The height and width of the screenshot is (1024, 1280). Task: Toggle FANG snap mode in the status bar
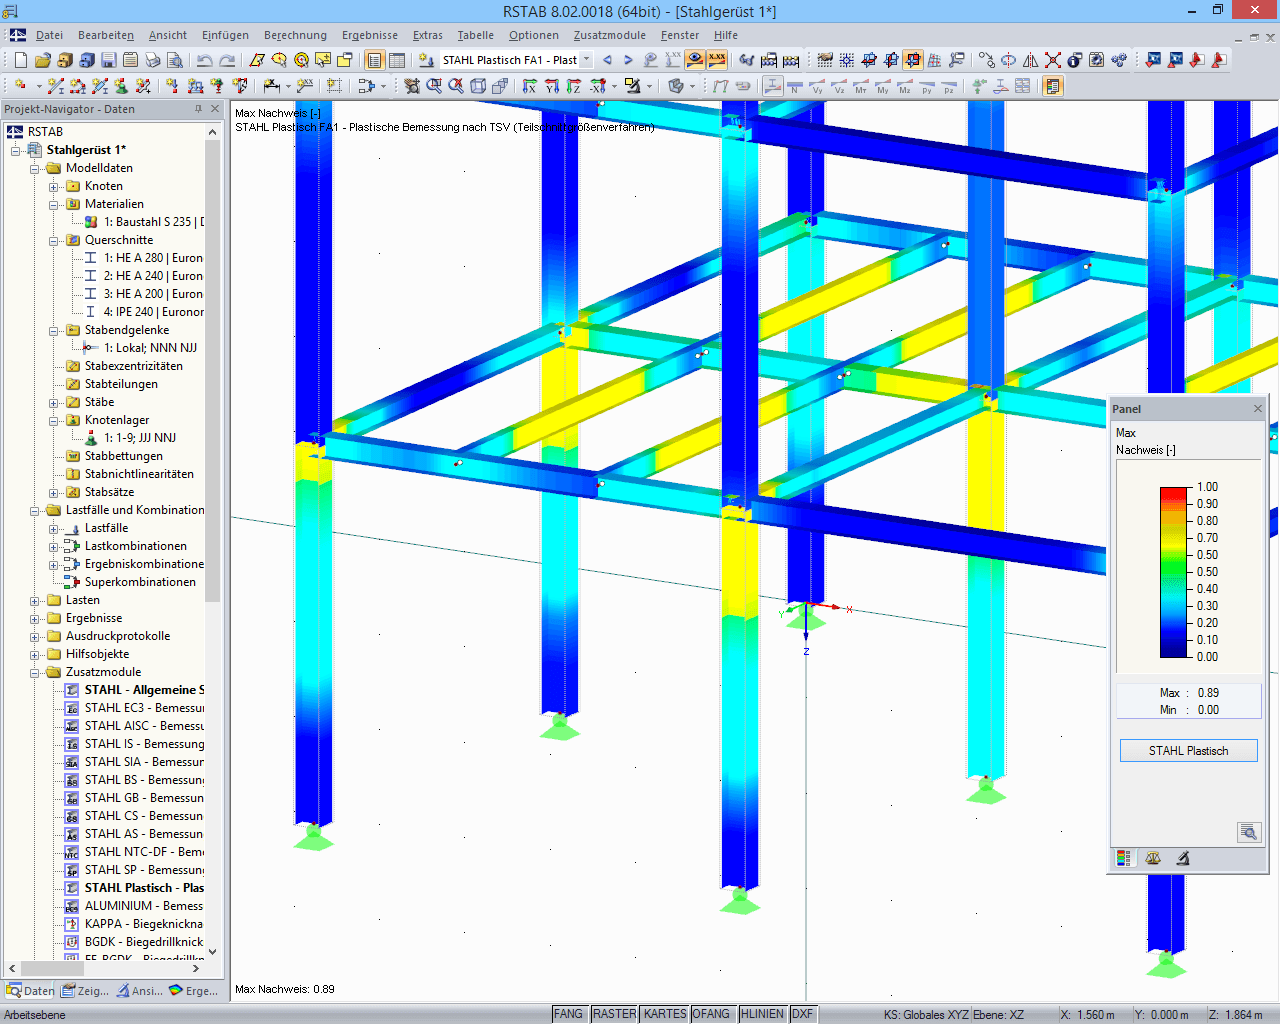click(x=568, y=1013)
